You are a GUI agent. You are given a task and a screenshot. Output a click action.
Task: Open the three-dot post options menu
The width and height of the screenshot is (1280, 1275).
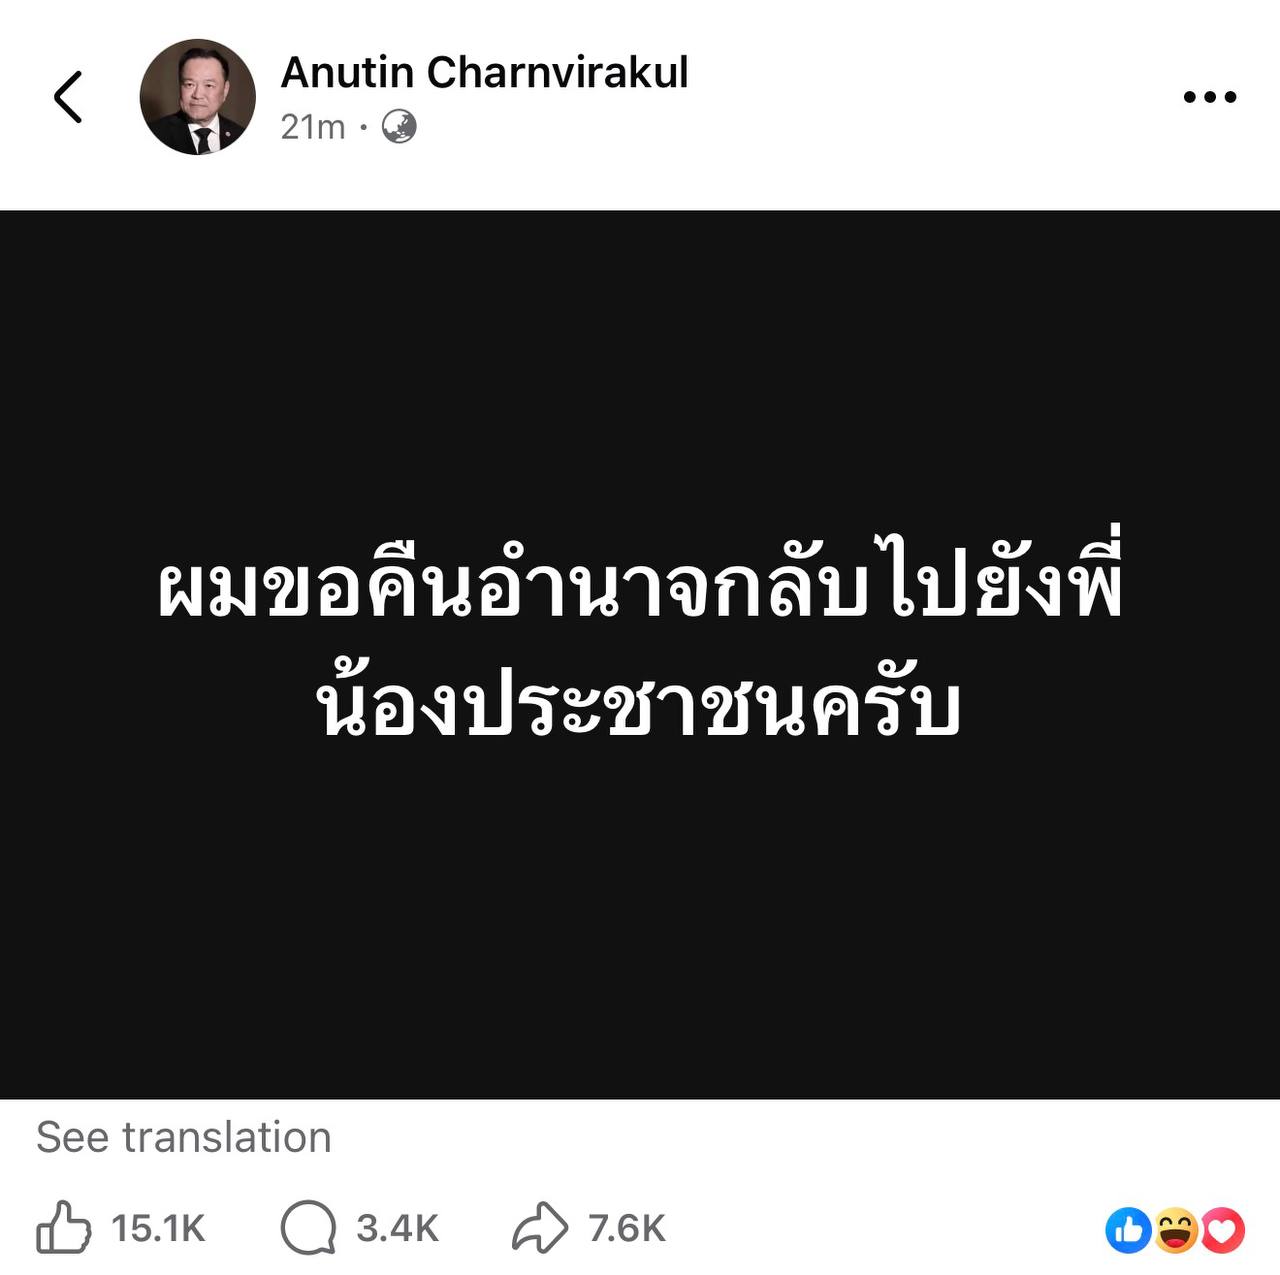(x=1210, y=97)
